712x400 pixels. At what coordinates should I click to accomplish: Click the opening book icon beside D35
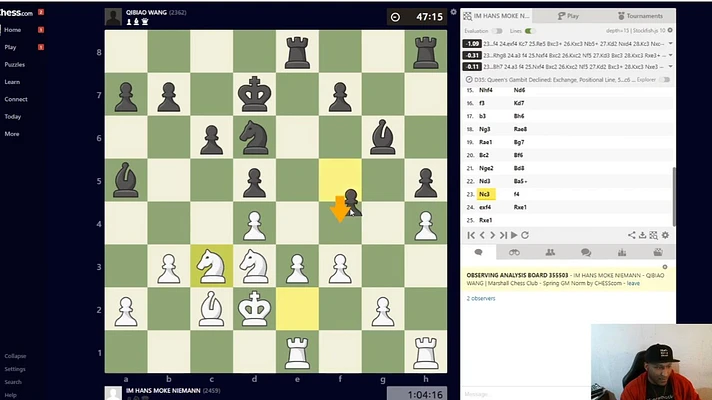(x=469, y=79)
